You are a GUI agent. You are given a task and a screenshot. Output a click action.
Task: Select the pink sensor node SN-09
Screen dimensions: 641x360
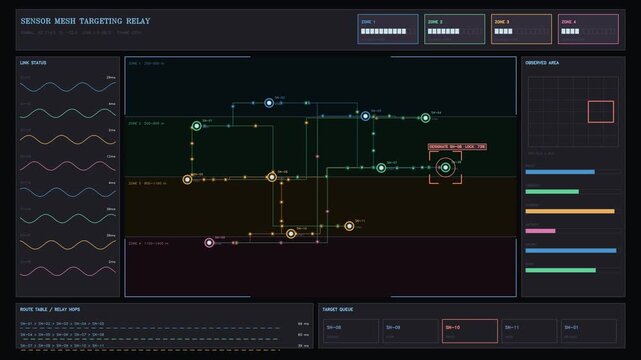coord(209,243)
